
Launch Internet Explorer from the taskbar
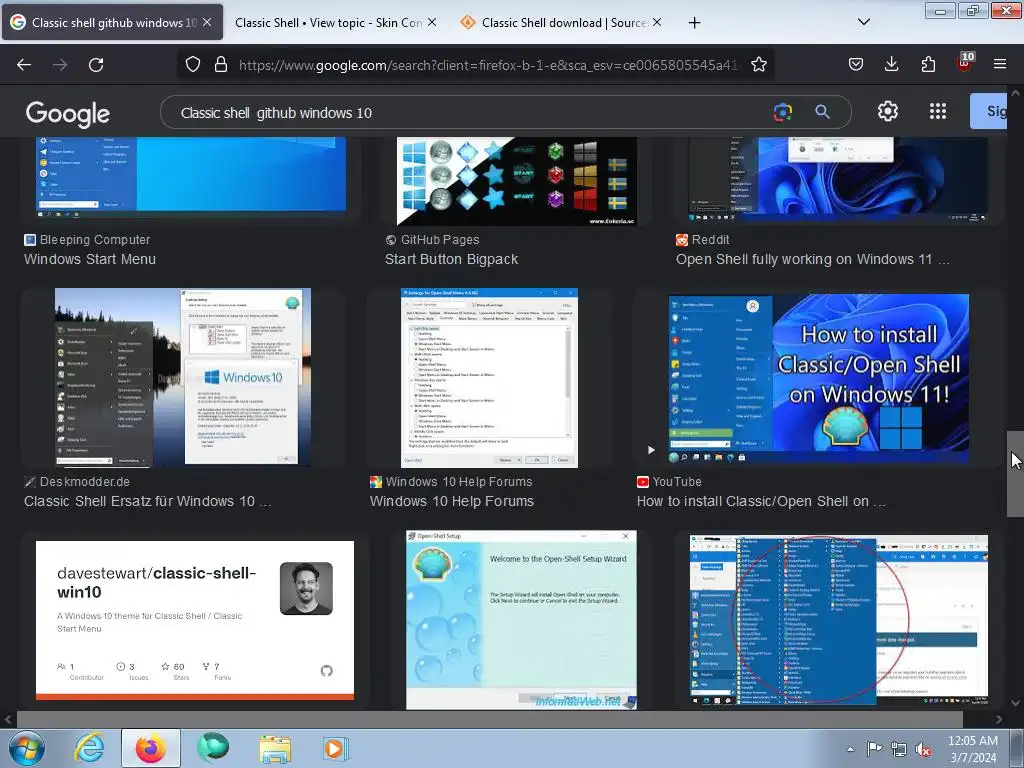89,748
